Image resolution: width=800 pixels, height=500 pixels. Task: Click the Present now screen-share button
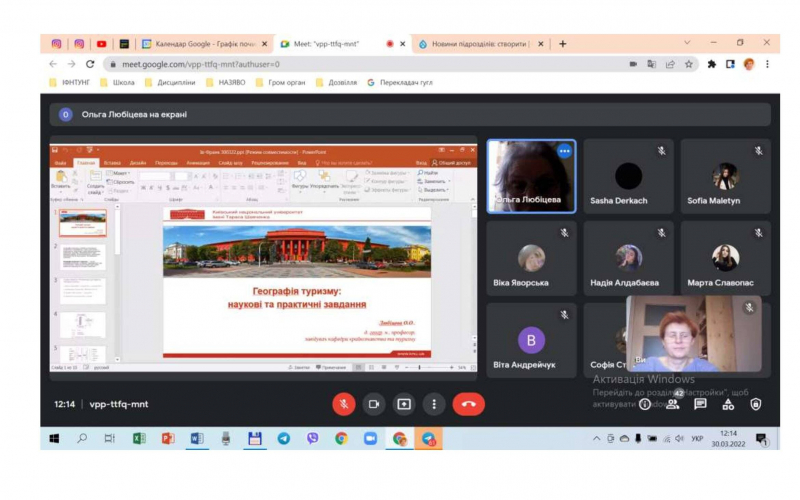pyautogui.click(x=404, y=404)
